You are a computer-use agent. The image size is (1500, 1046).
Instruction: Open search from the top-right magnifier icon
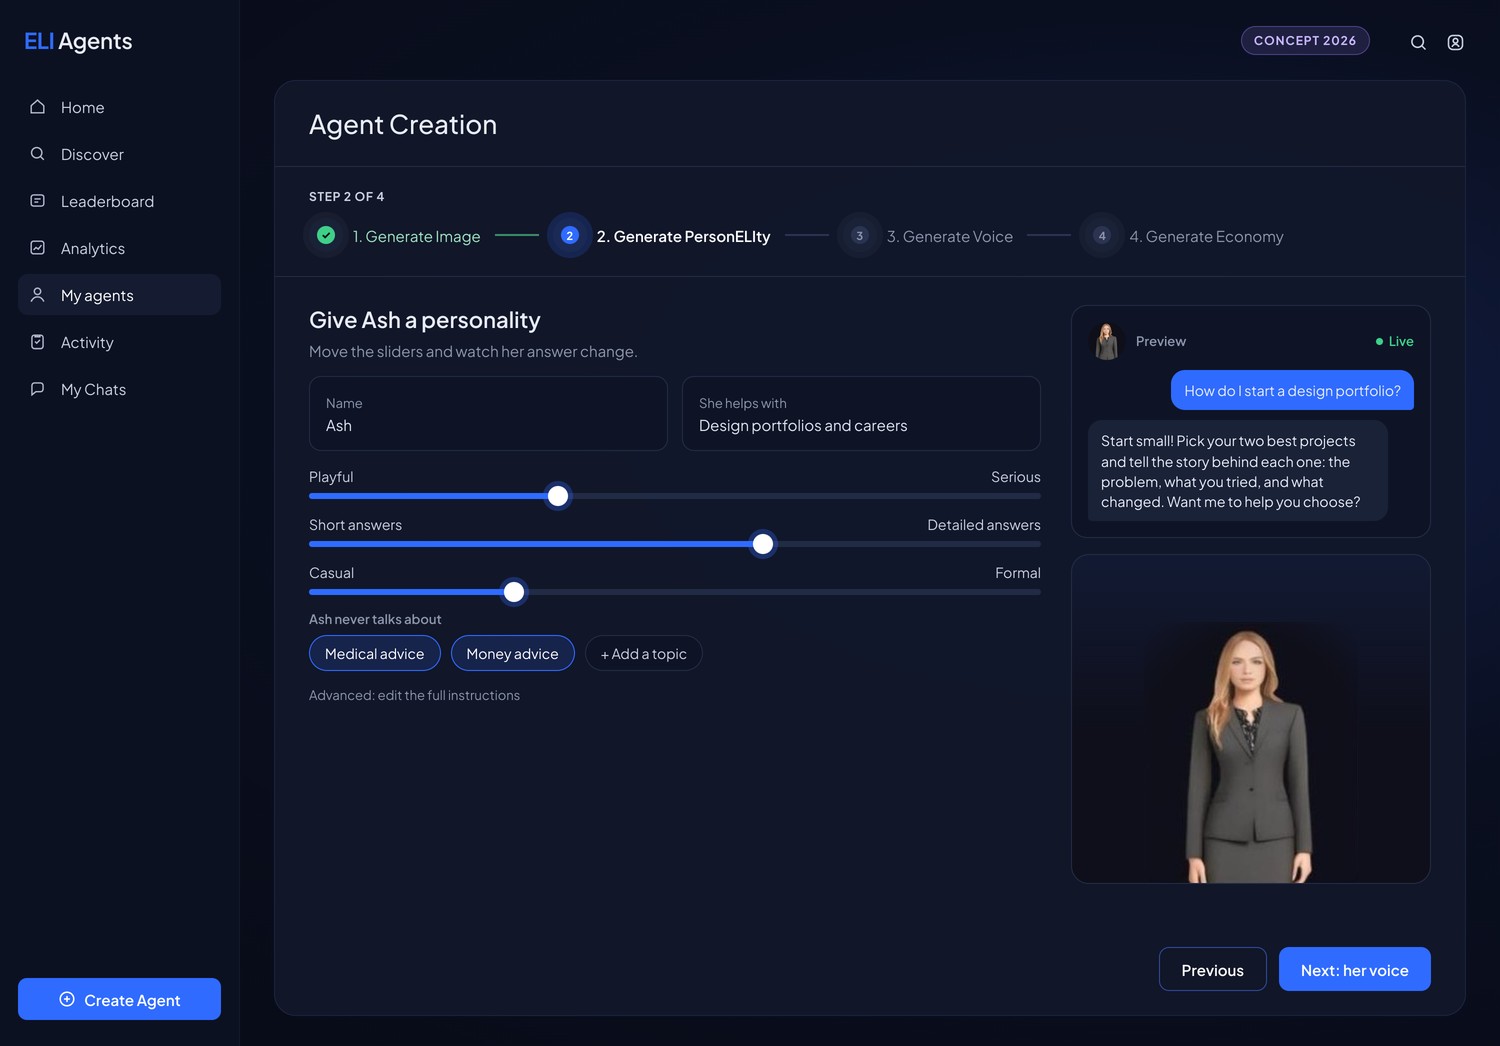pyautogui.click(x=1418, y=42)
